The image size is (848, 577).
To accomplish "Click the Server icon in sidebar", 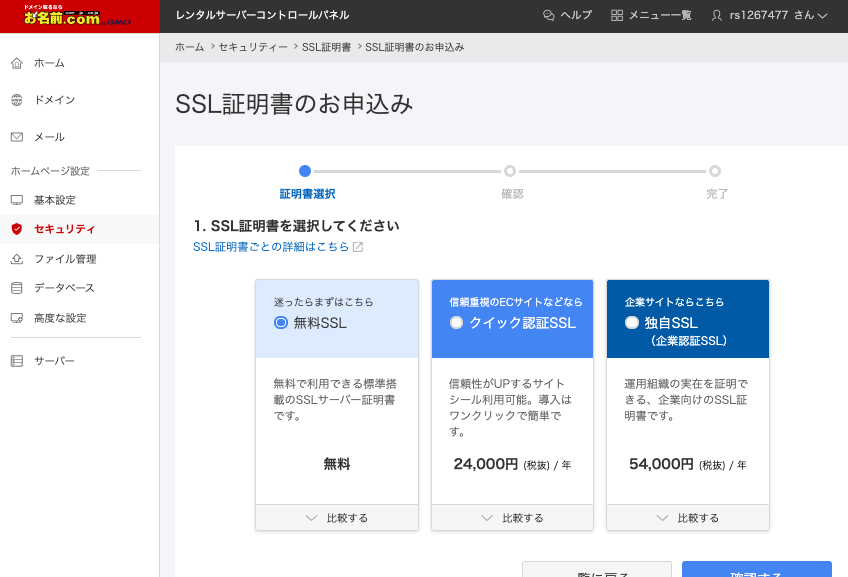I will [16, 361].
